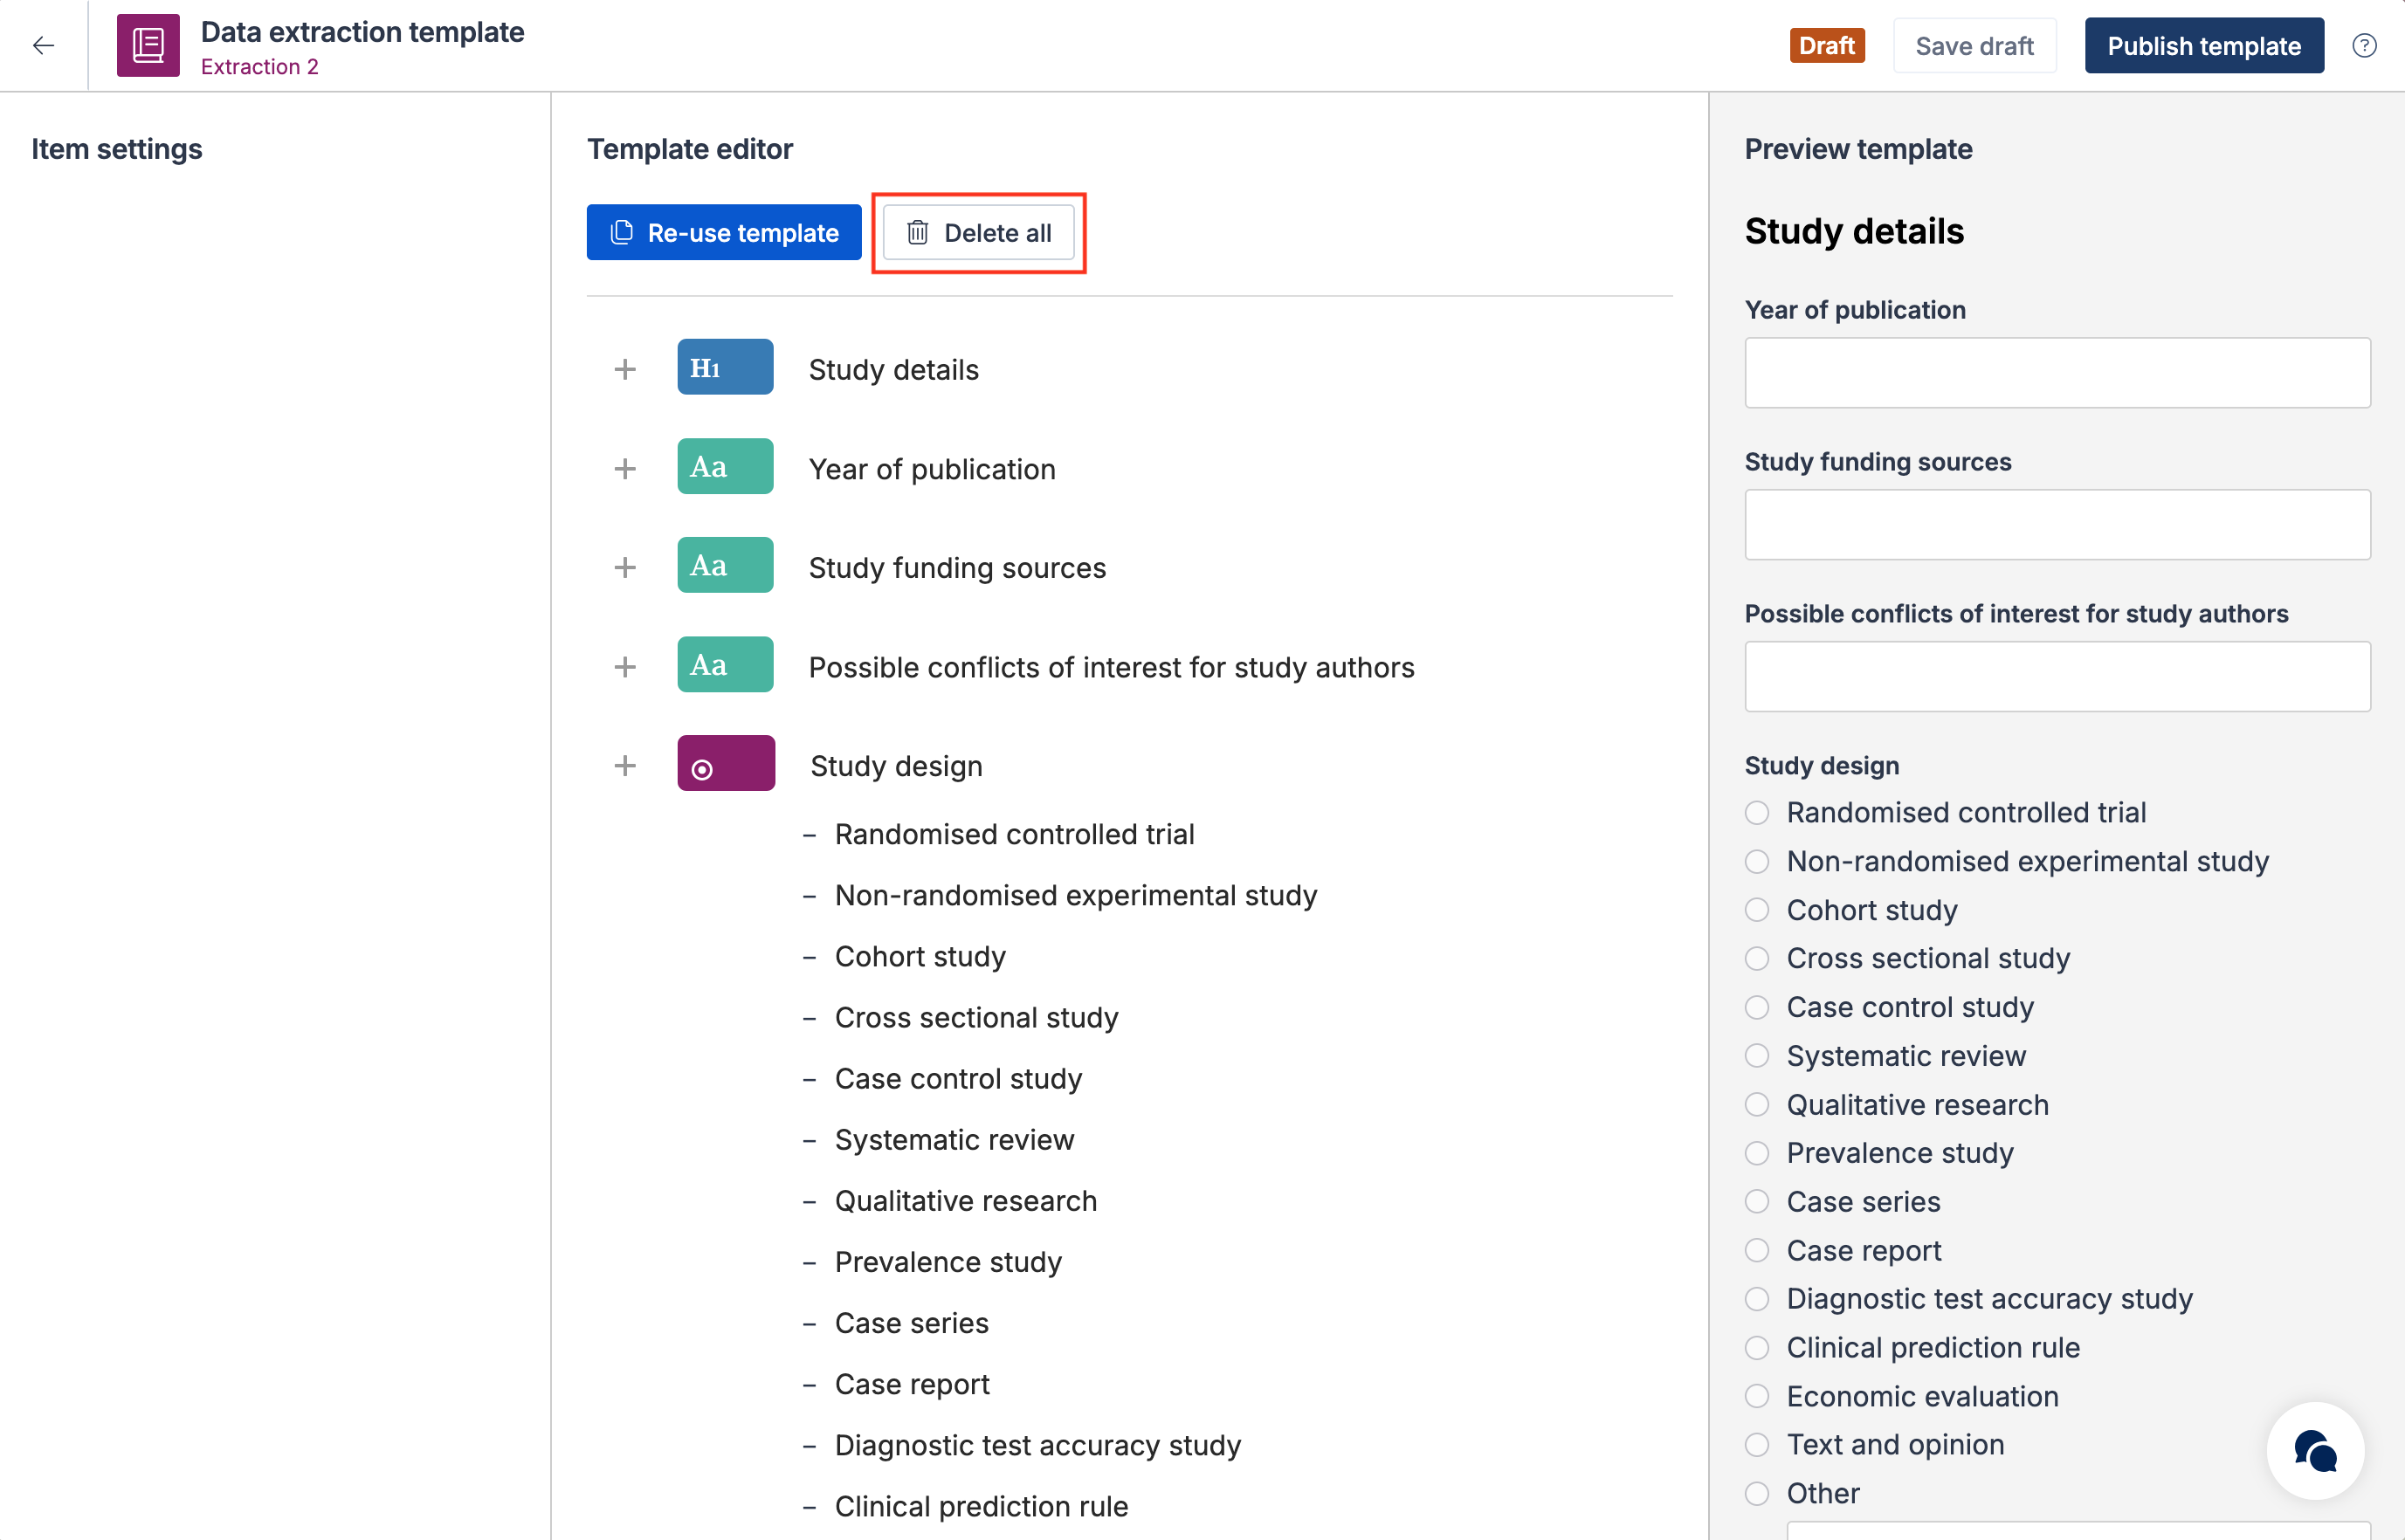Select Study details item in template editor
Image resolution: width=2405 pixels, height=1540 pixels.
point(893,369)
